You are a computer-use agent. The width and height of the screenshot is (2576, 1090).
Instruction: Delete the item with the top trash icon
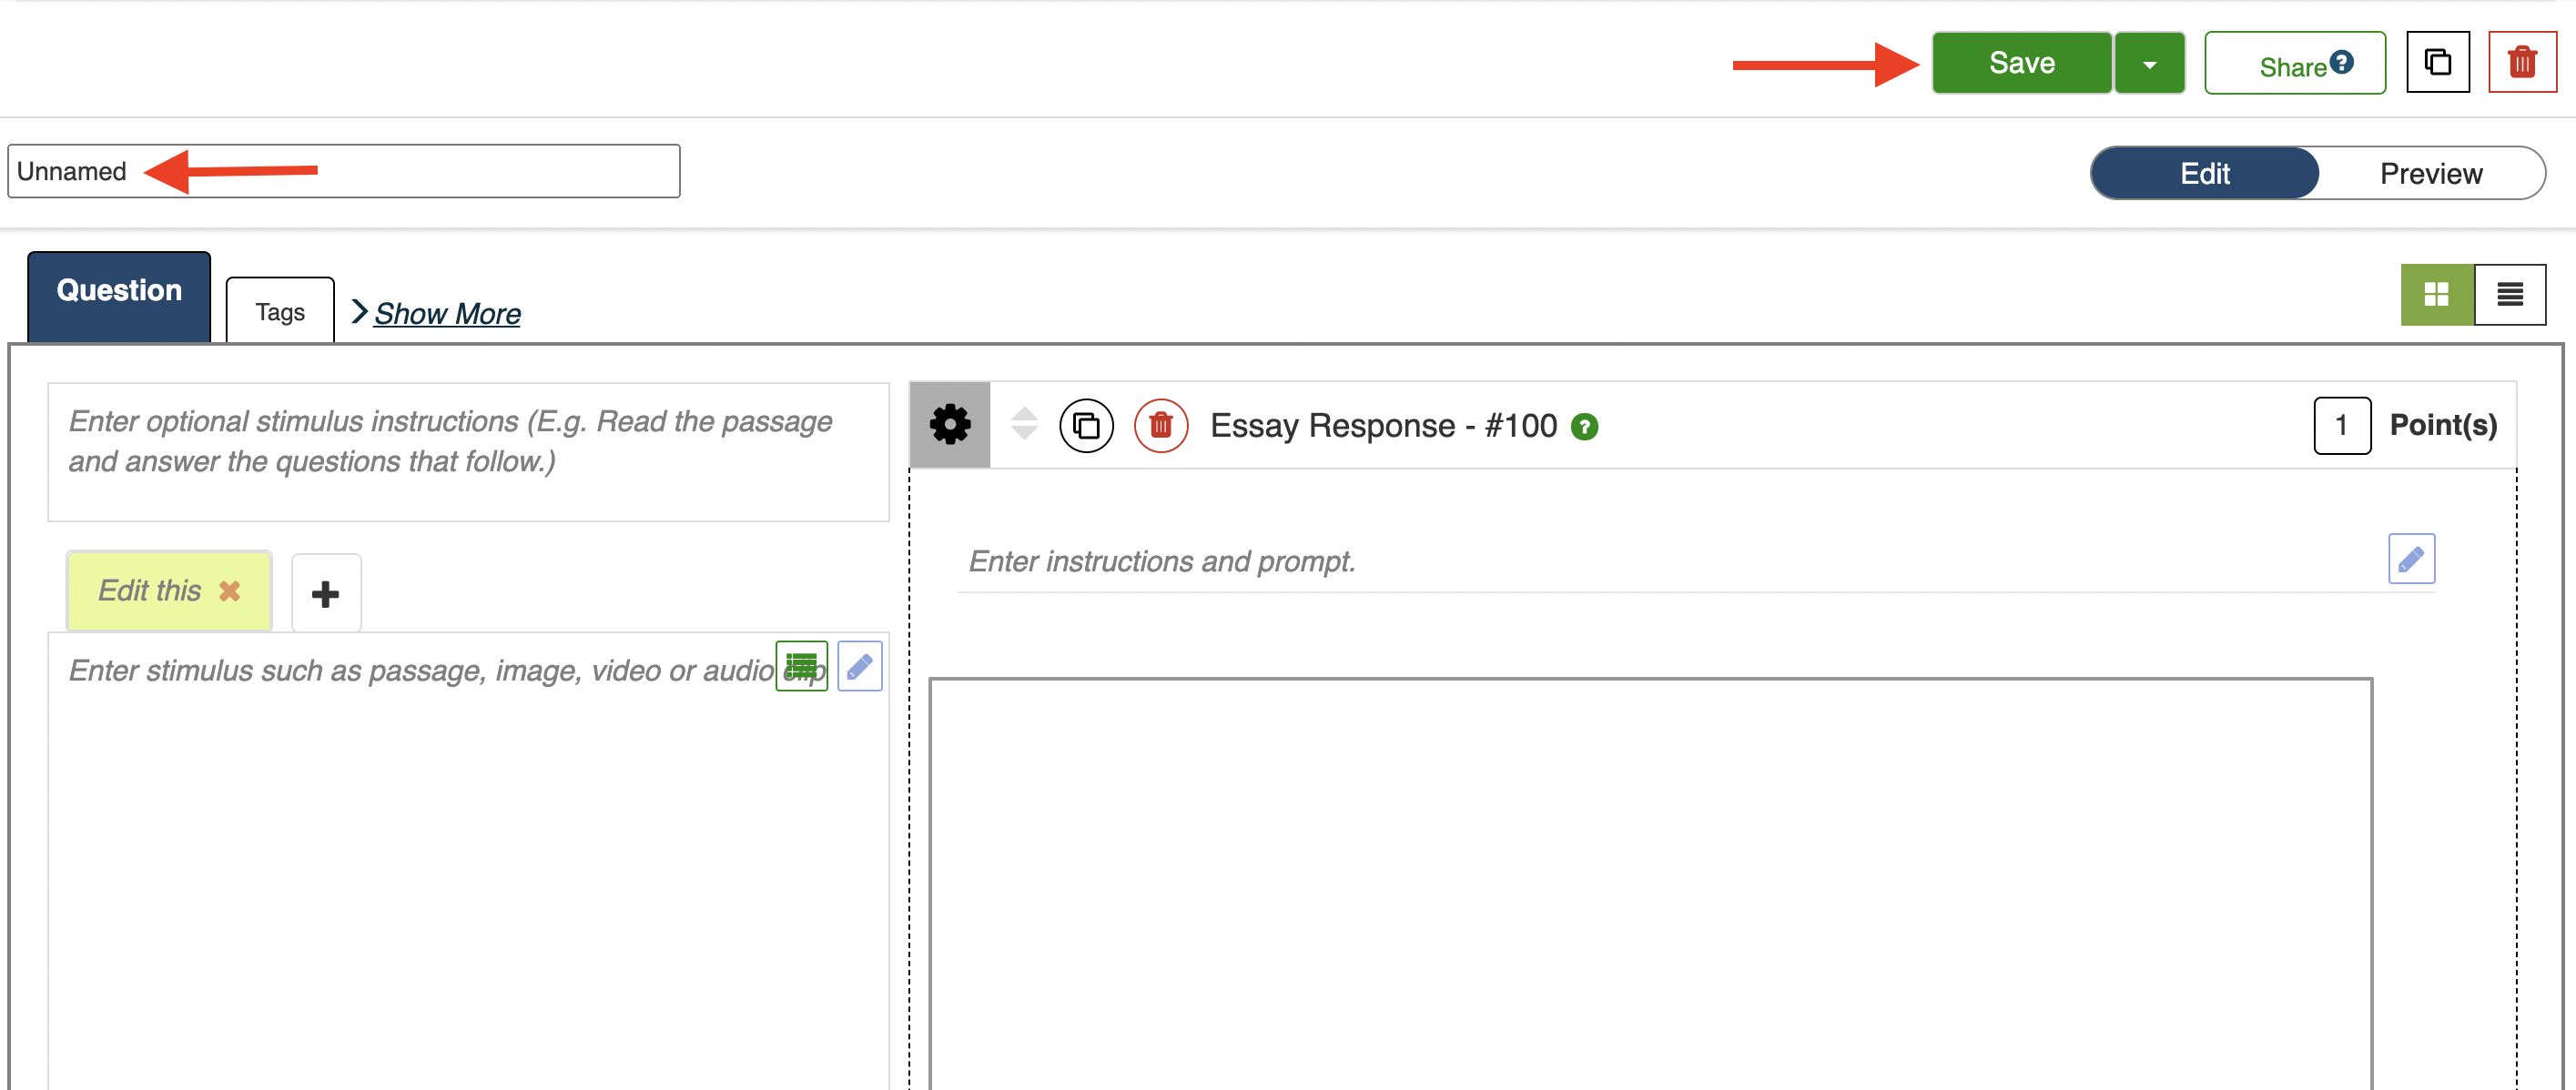point(2521,63)
